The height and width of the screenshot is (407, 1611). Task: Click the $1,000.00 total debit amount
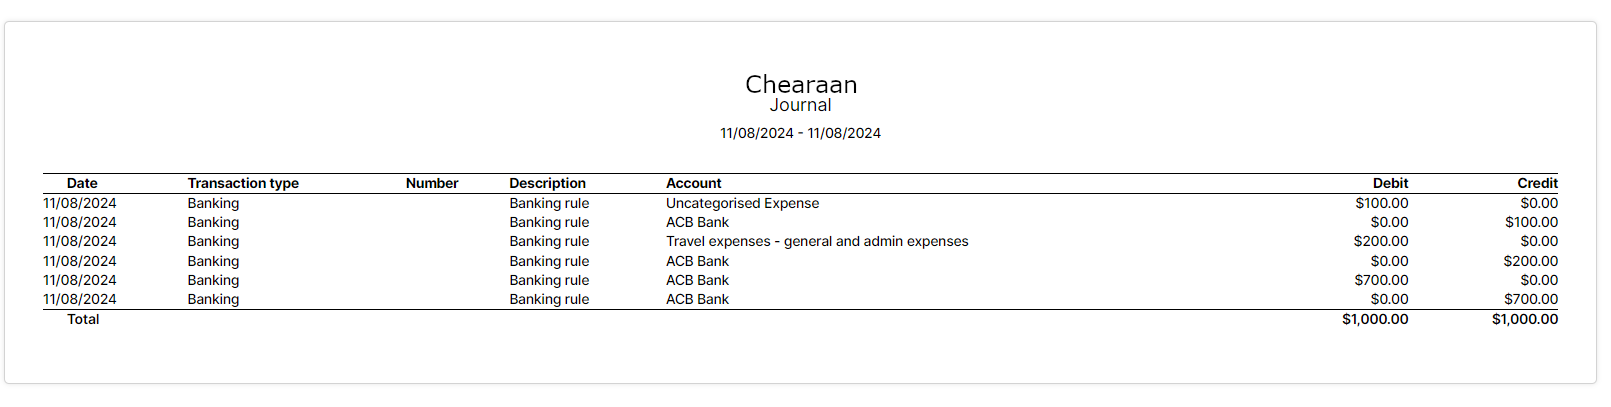click(x=1375, y=319)
